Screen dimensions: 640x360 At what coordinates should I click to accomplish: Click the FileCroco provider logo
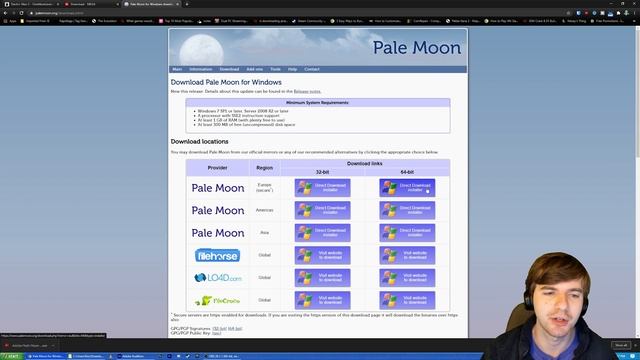coord(218,300)
